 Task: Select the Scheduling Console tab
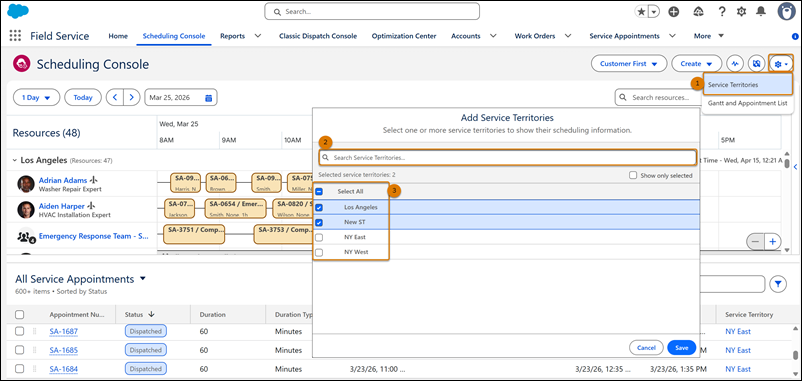pyautogui.click(x=174, y=36)
